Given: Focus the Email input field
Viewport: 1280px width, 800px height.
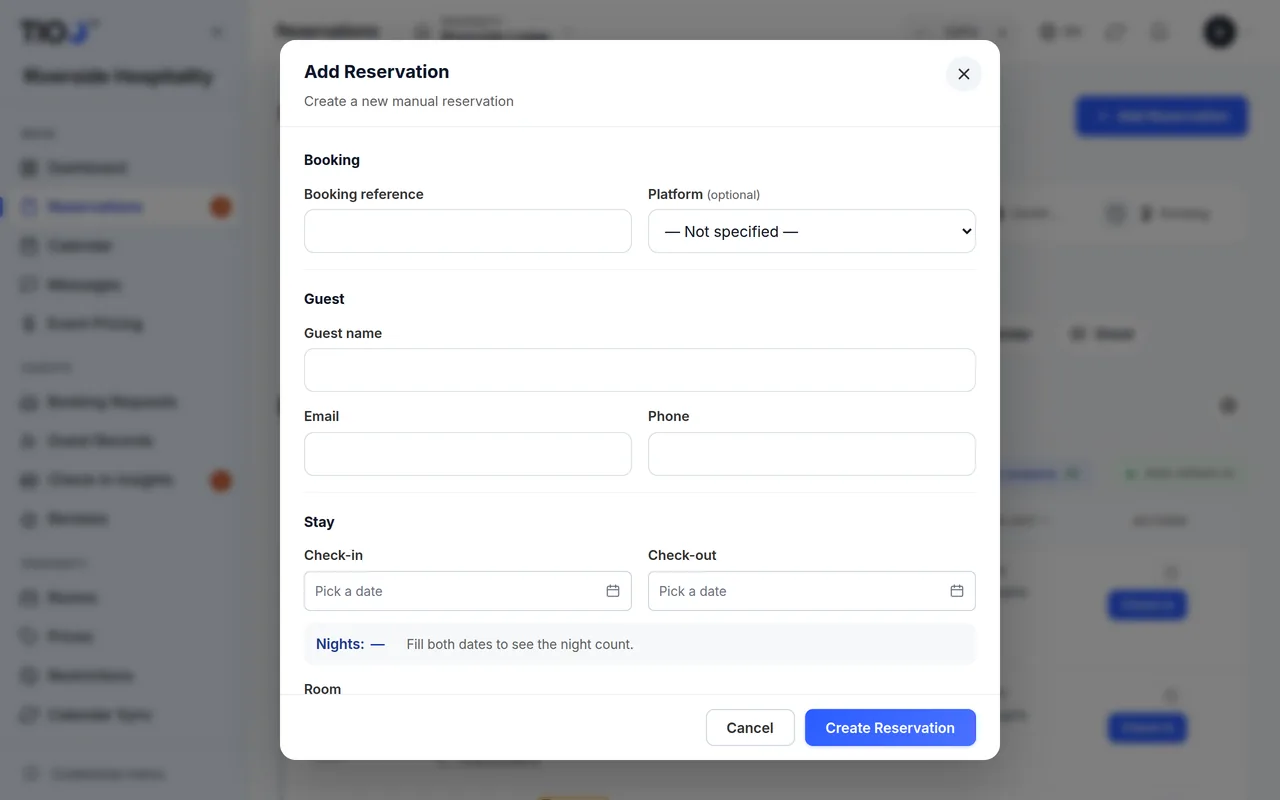Looking at the screenshot, I should pos(468,454).
